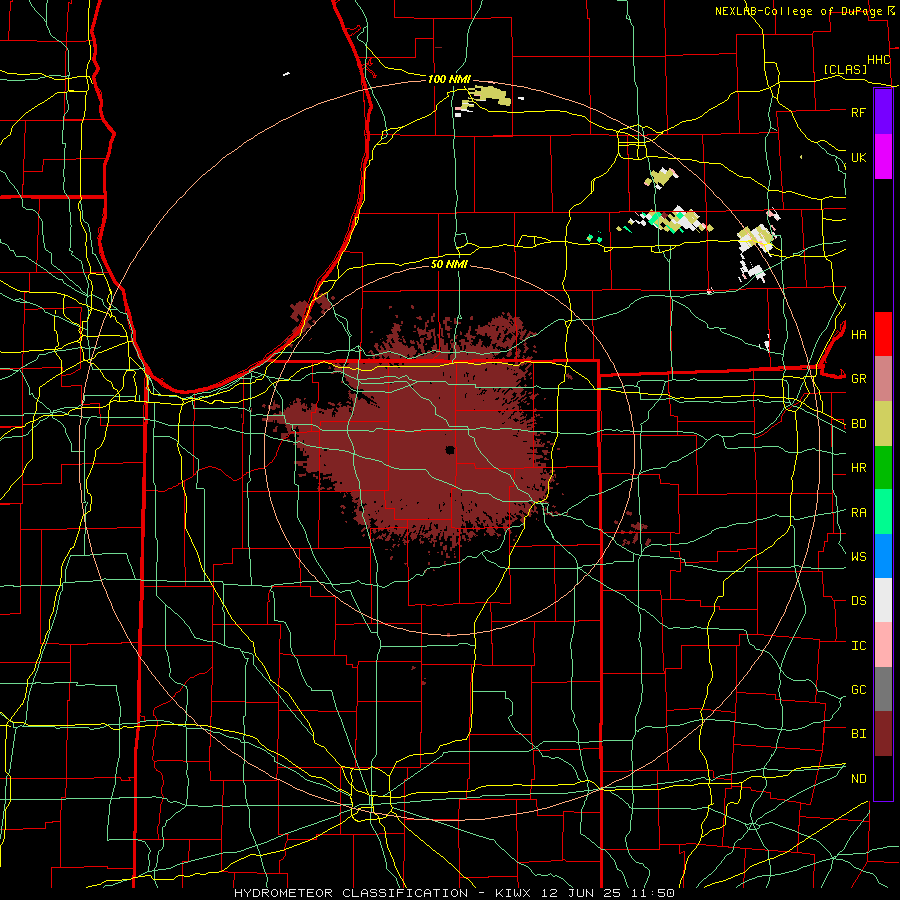Click the gray GC legend swatch

pyautogui.click(x=883, y=689)
